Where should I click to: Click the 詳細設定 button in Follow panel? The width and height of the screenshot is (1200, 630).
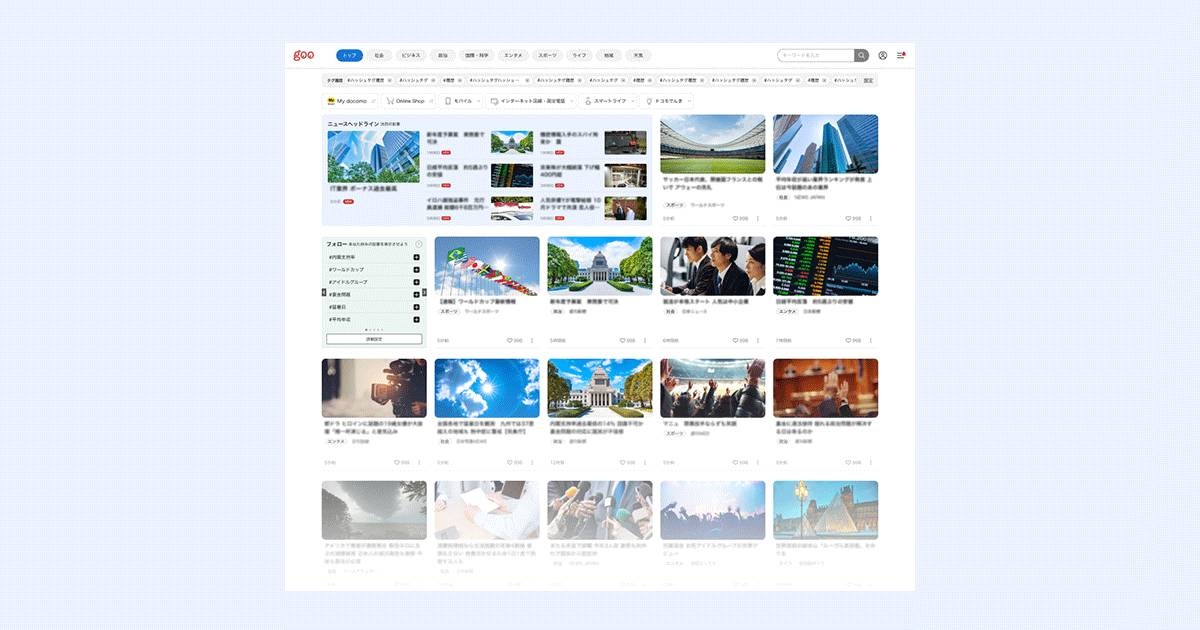point(374,339)
